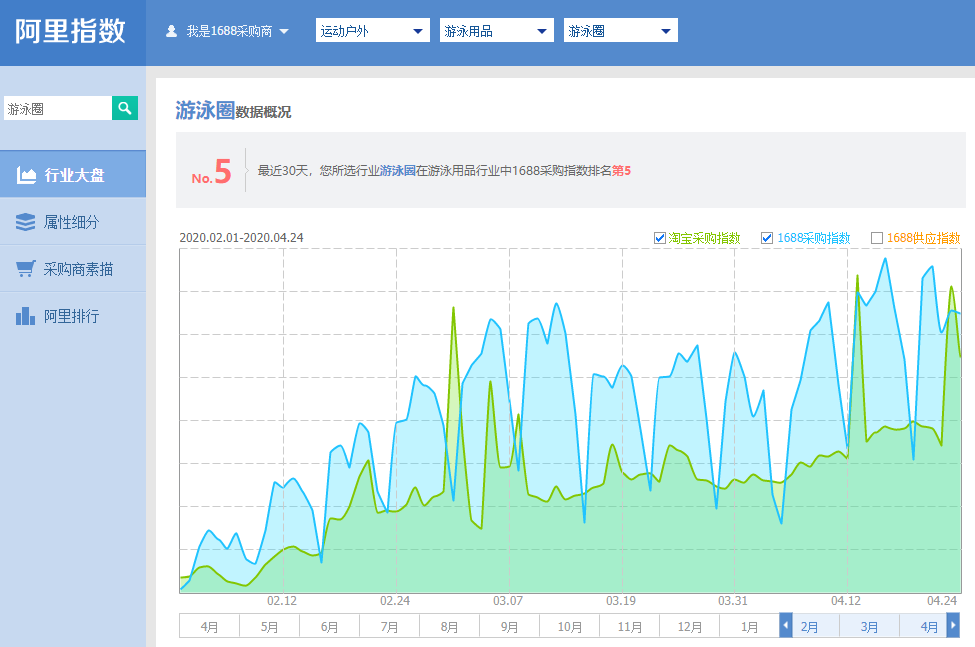Image resolution: width=975 pixels, height=647 pixels.
Task: Uncheck the 1688采购指数 checkbox
Action: pos(767,238)
